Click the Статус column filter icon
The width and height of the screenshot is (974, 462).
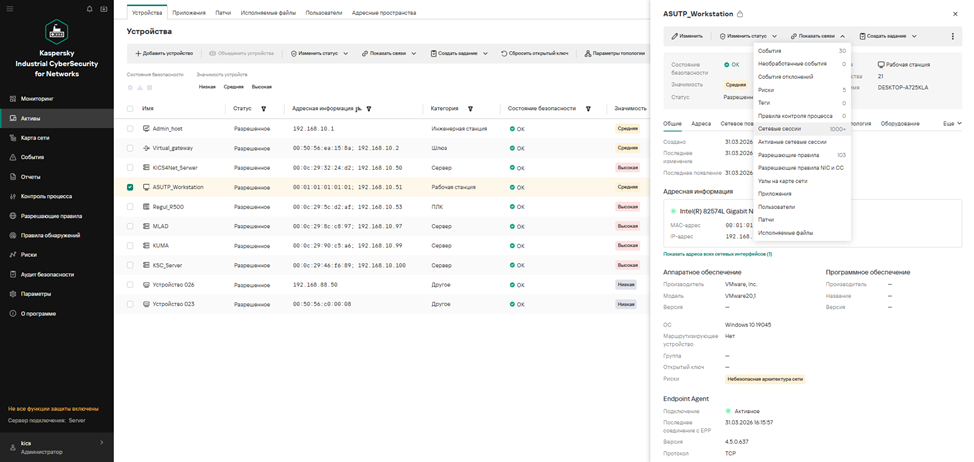[263, 109]
